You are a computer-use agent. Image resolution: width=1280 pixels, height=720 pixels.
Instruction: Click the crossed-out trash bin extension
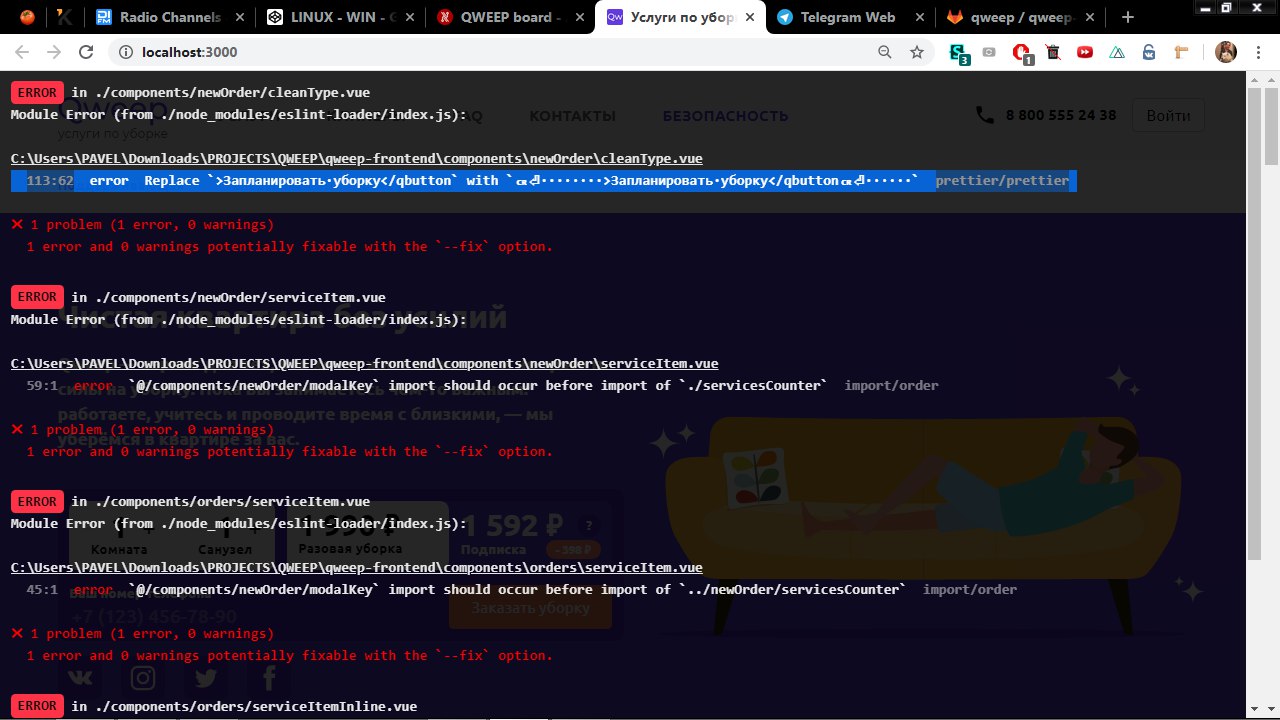(x=1053, y=52)
